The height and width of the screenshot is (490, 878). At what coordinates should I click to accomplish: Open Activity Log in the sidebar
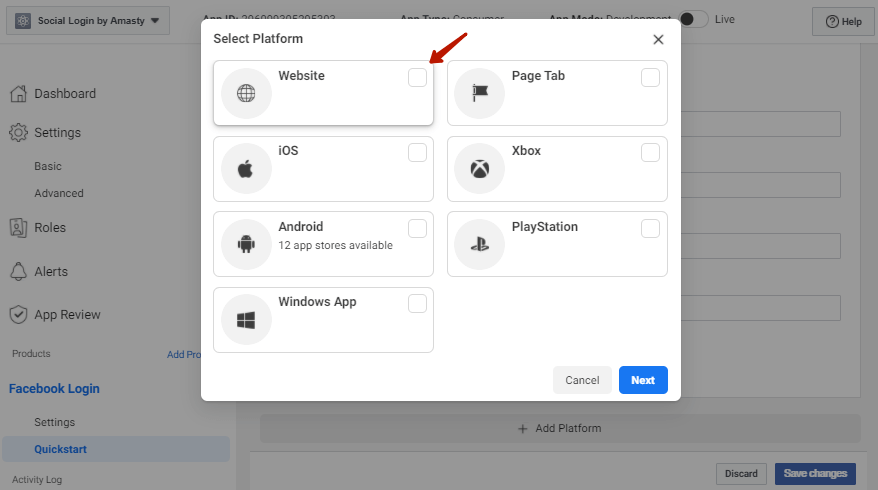pos(37,480)
